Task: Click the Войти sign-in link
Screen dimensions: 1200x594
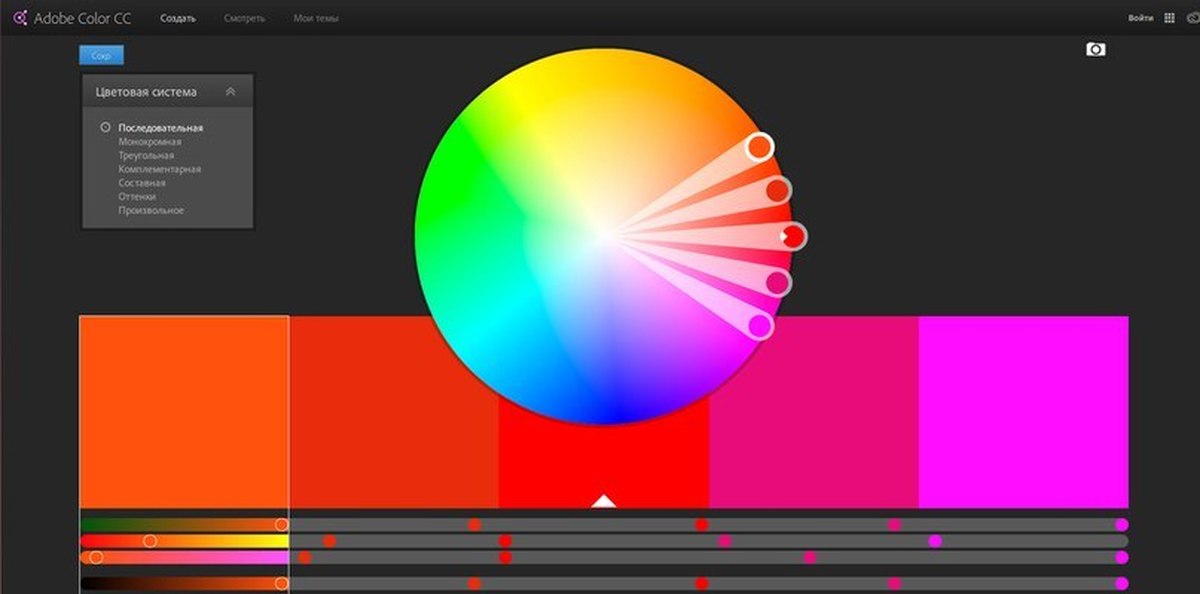Action: click(1140, 18)
